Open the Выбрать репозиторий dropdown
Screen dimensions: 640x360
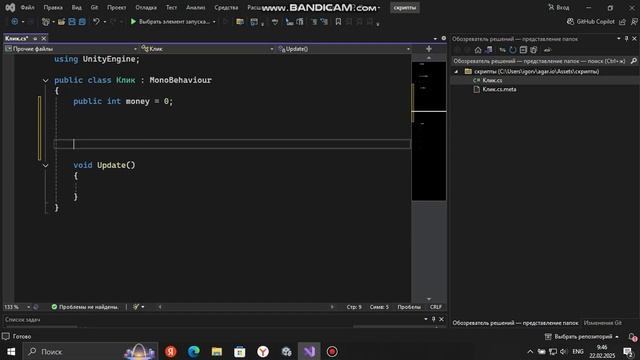[582, 336]
